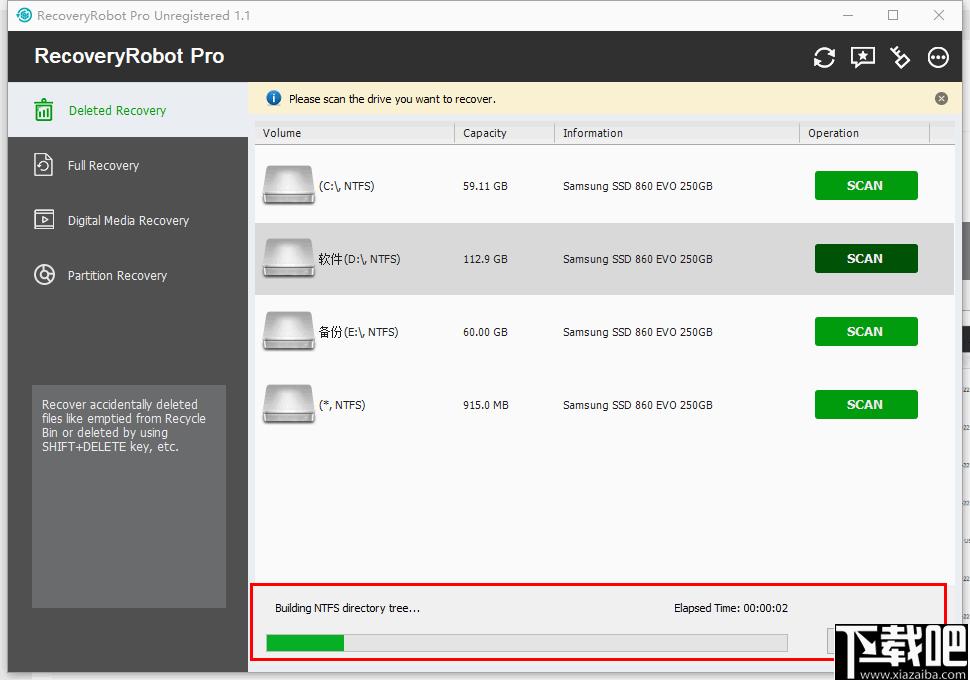Scan the C:\ NTFS volume
The height and width of the screenshot is (680, 970).
tap(865, 186)
